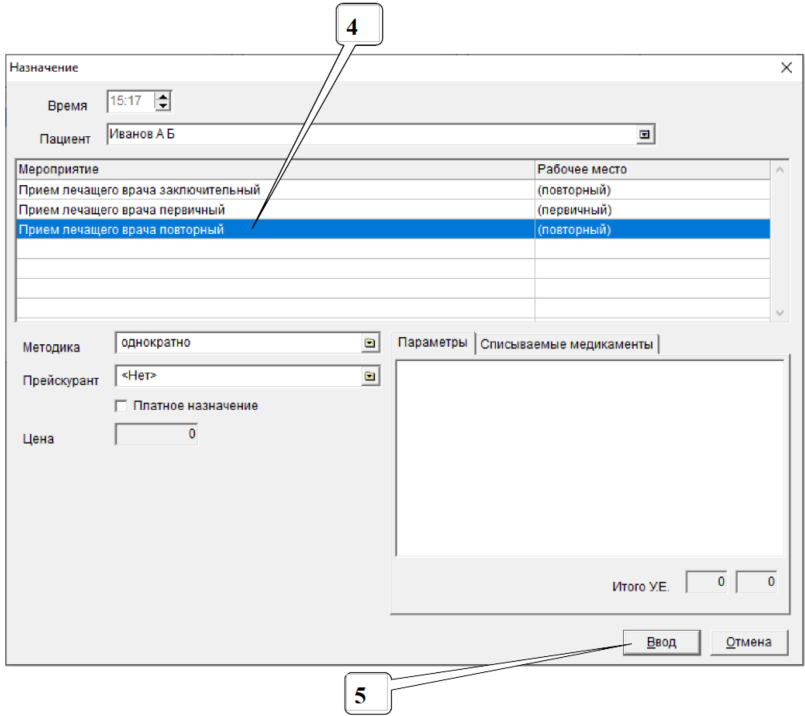Viewport: 805px width, 716px height.
Task: Click the event list scrollbar down arrow
Action: click(x=780, y=312)
